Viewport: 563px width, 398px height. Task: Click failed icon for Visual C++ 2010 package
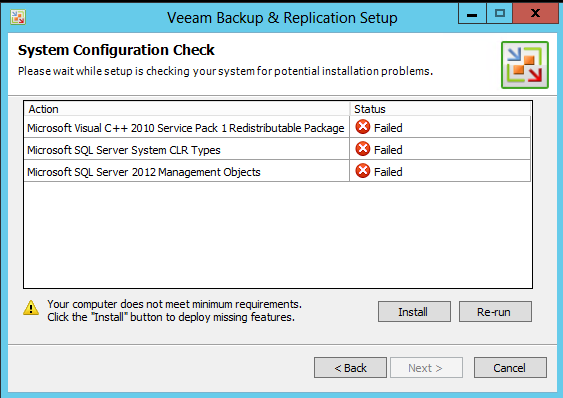coord(363,127)
